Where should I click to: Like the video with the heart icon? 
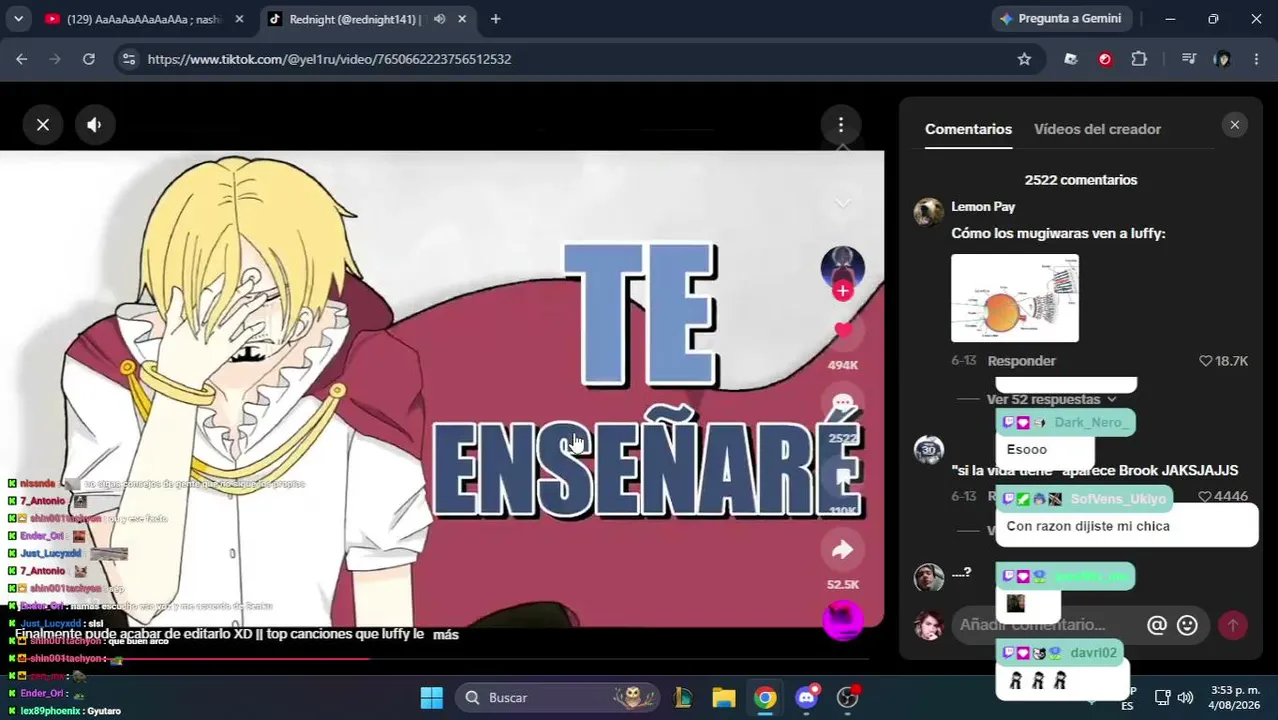click(843, 331)
